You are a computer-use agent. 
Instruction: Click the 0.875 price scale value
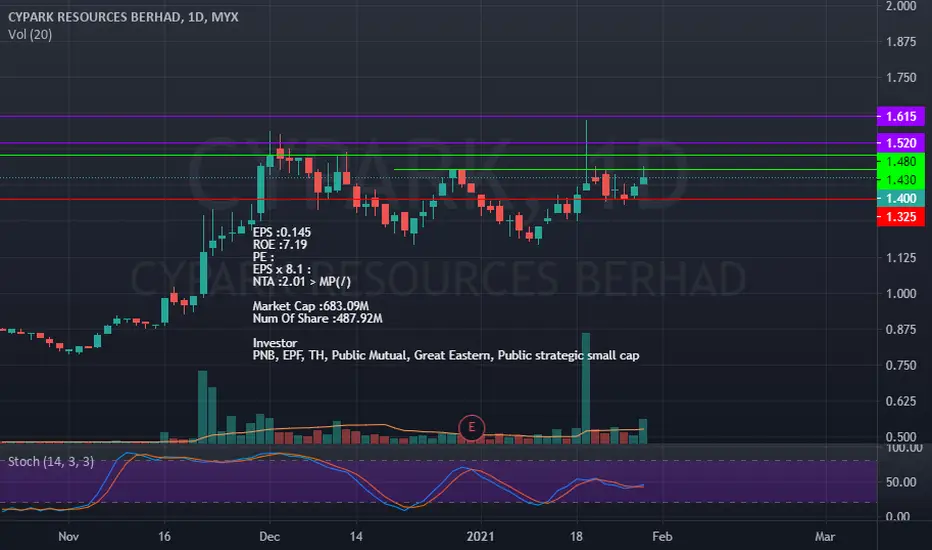(x=900, y=329)
